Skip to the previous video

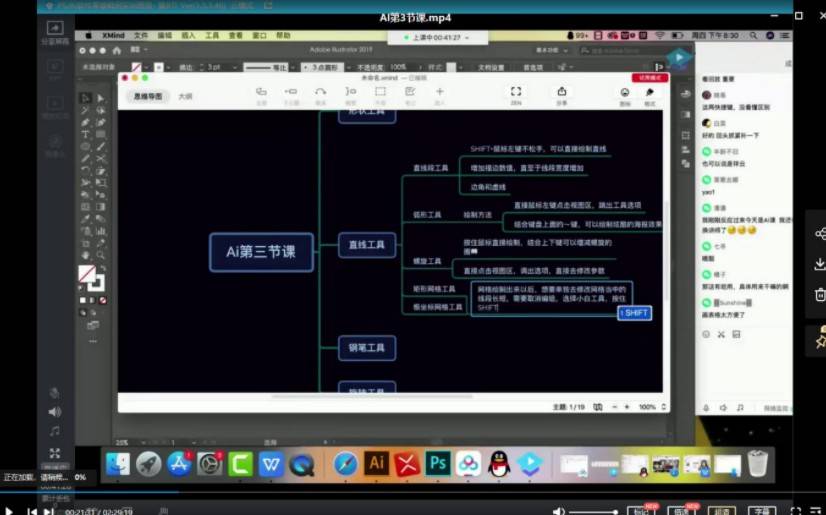click(x=32, y=511)
